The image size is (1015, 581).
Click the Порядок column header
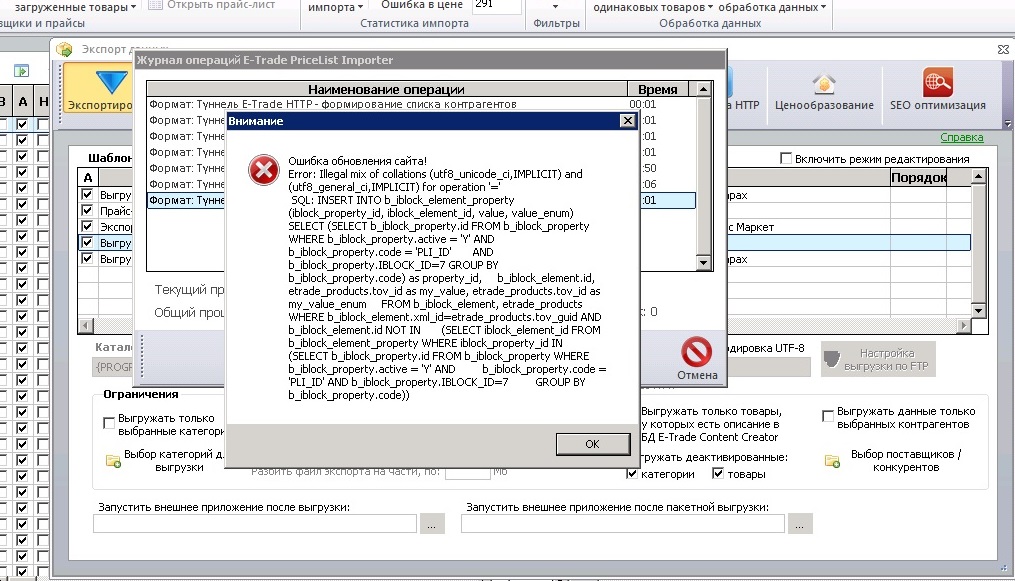coord(919,177)
